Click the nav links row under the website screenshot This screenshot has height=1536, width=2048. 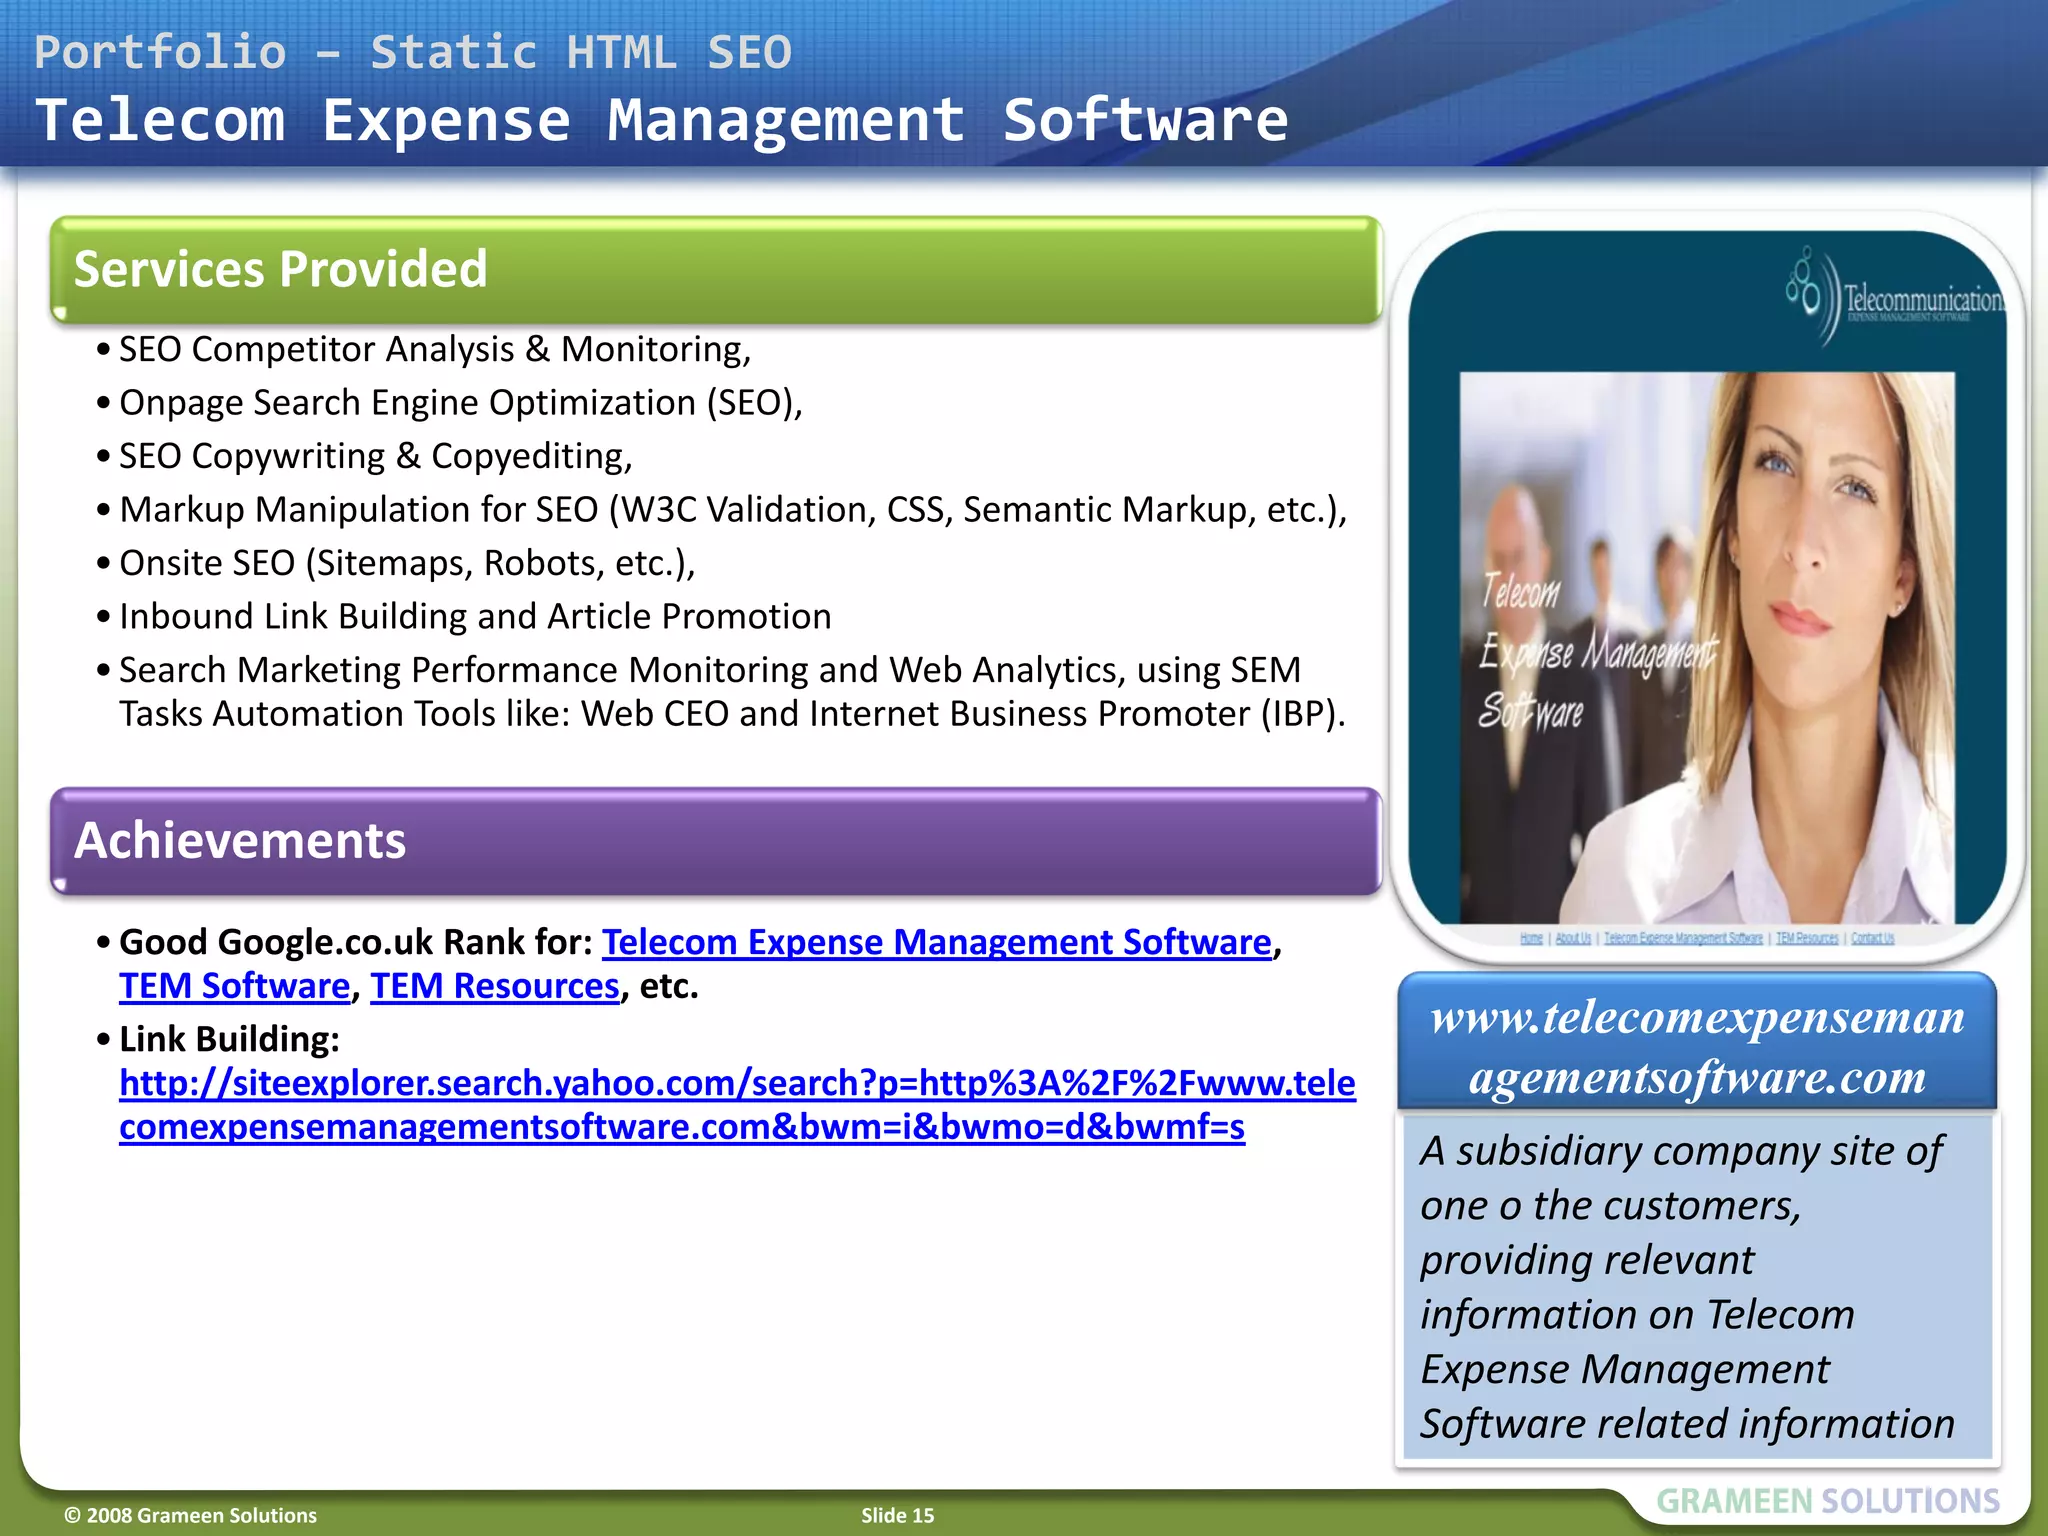tap(1707, 938)
